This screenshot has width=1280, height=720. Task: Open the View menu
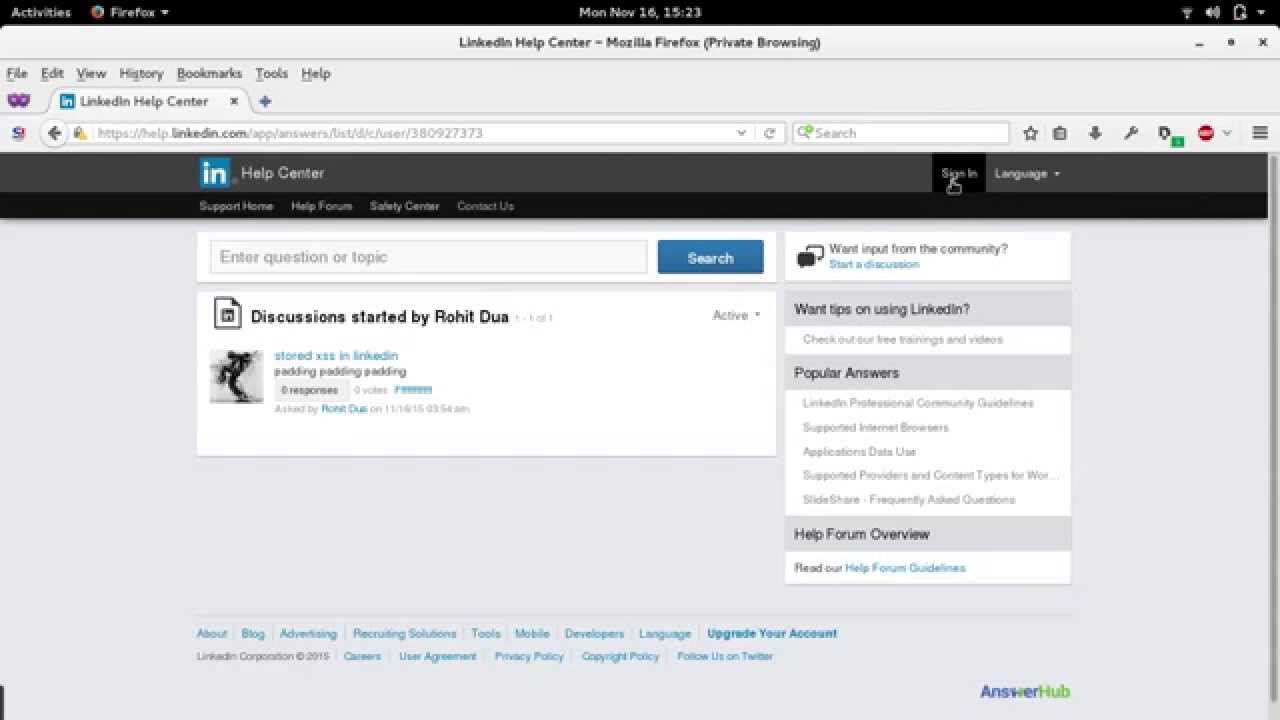[91, 73]
